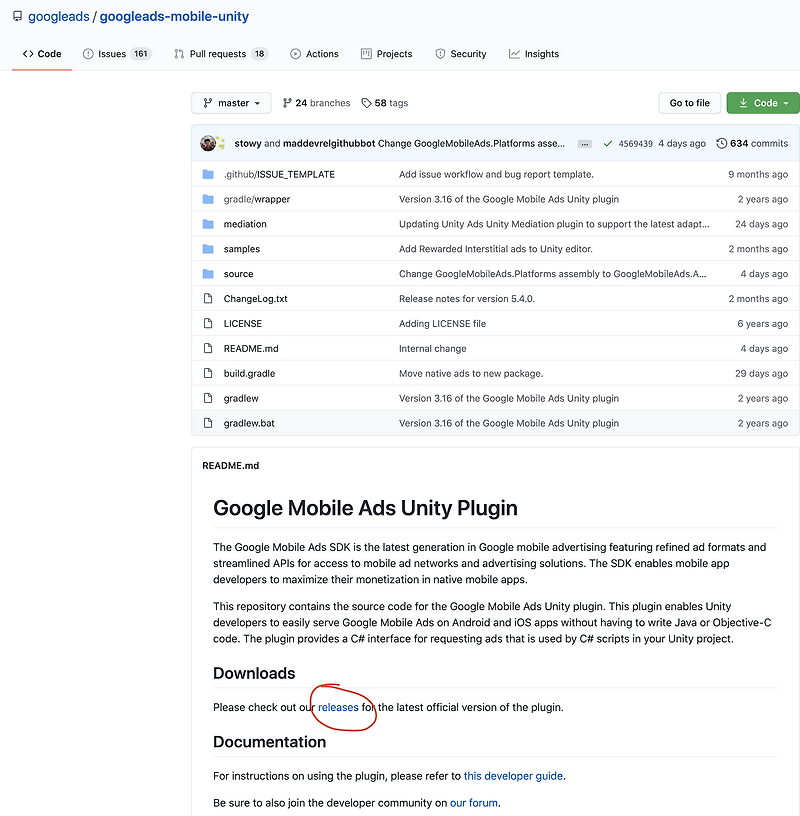Click the Go to file button
The height and width of the screenshot is (816, 800).
click(x=689, y=103)
